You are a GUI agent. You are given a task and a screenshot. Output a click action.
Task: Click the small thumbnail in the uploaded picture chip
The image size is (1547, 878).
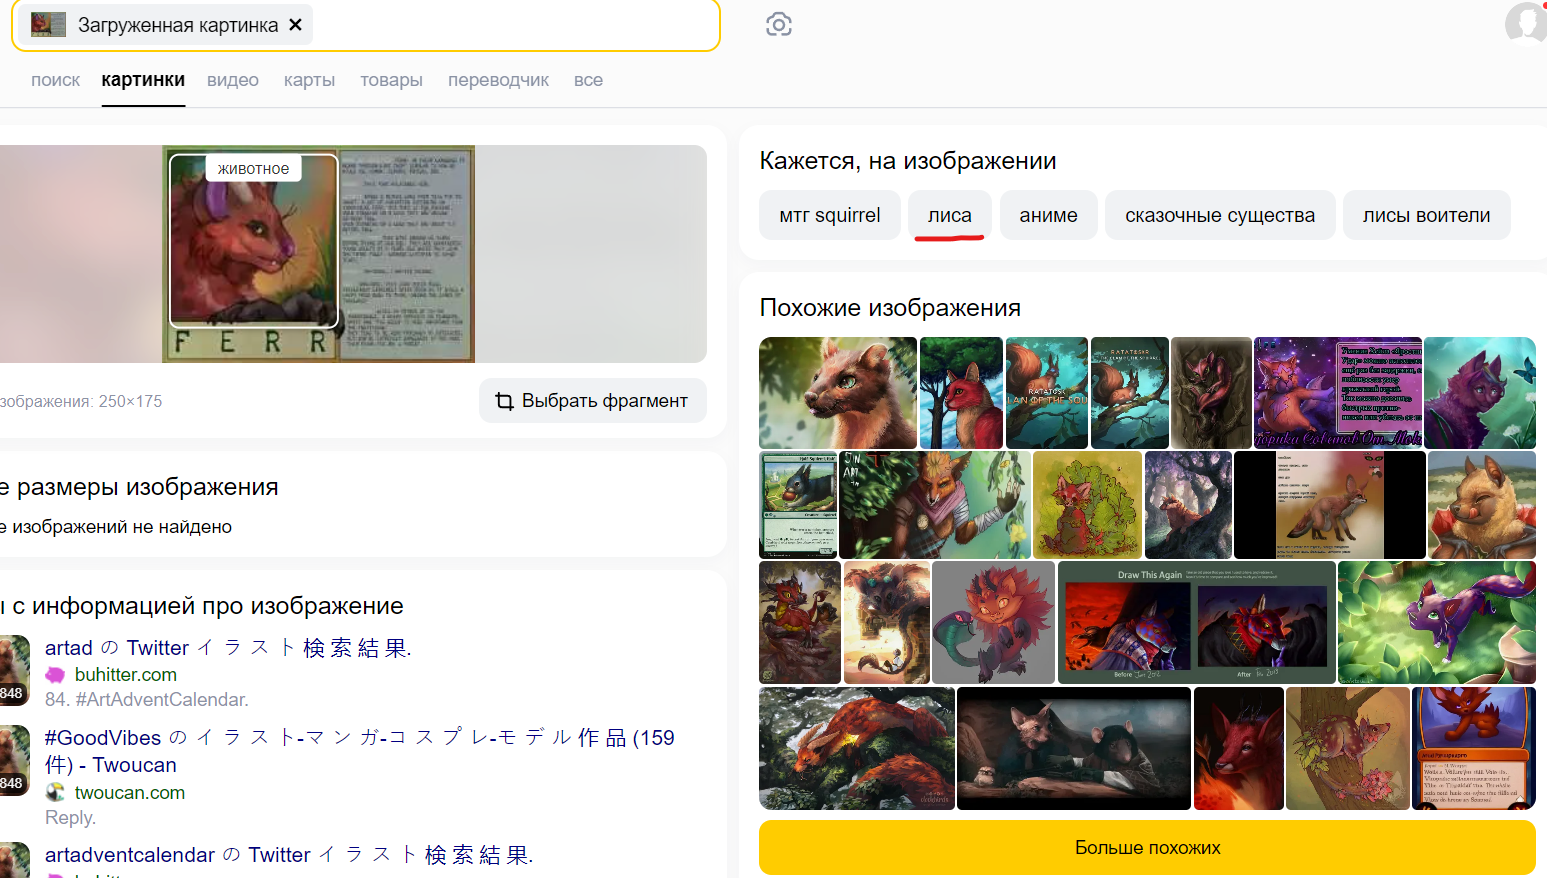pyautogui.click(x=48, y=25)
